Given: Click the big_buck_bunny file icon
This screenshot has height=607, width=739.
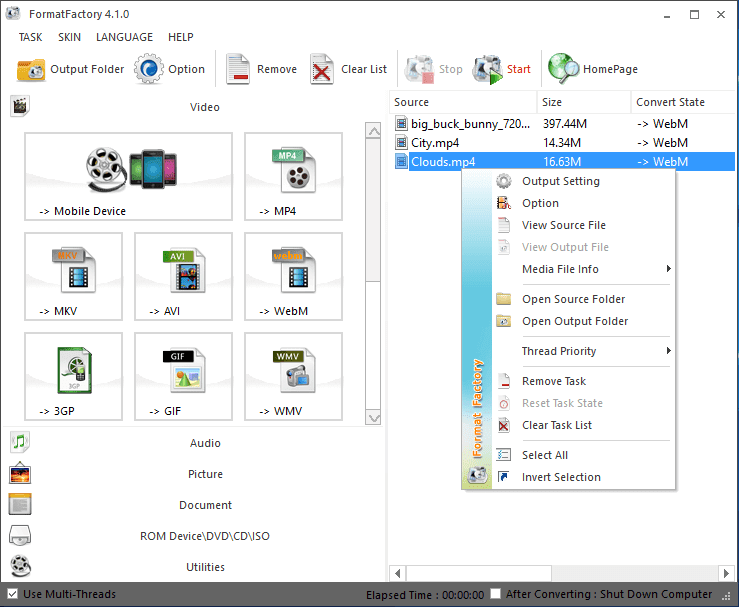Looking at the screenshot, I should pyautogui.click(x=401, y=123).
